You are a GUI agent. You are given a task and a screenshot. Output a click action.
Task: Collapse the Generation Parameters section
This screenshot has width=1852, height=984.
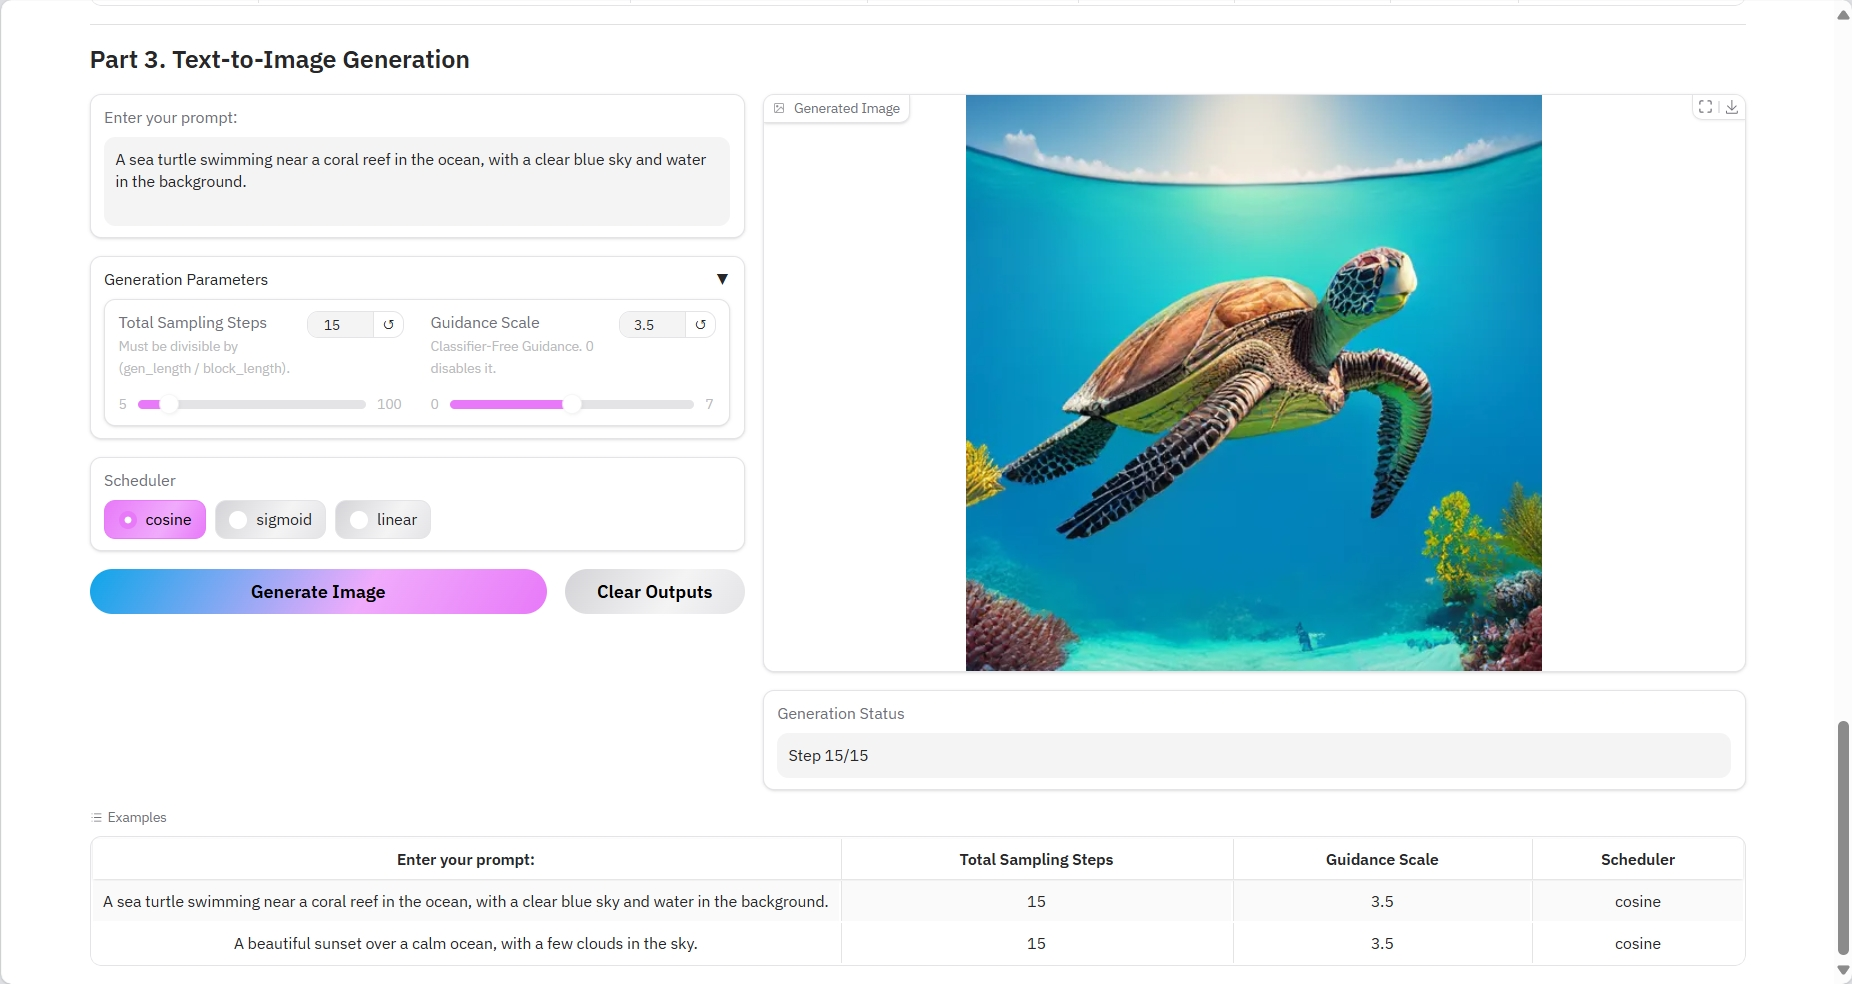[x=722, y=280]
